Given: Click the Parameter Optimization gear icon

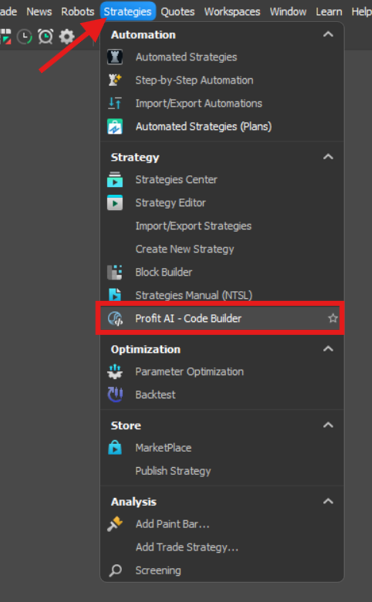Looking at the screenshot, I should click(115, 372).
